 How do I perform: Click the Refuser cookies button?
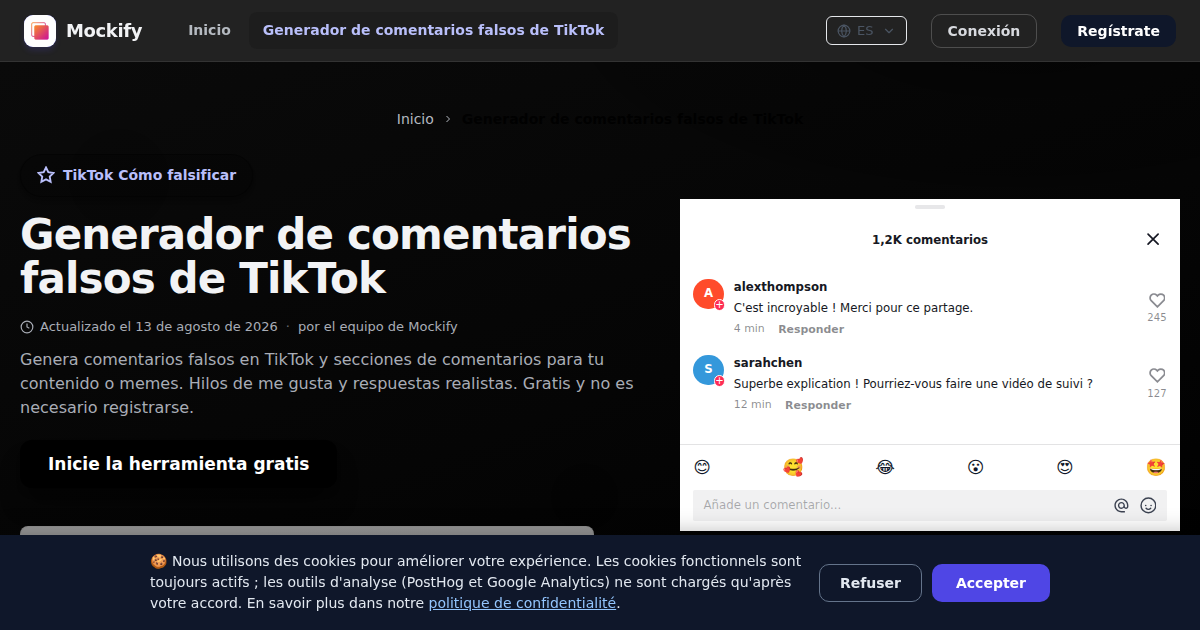[870, 583]
